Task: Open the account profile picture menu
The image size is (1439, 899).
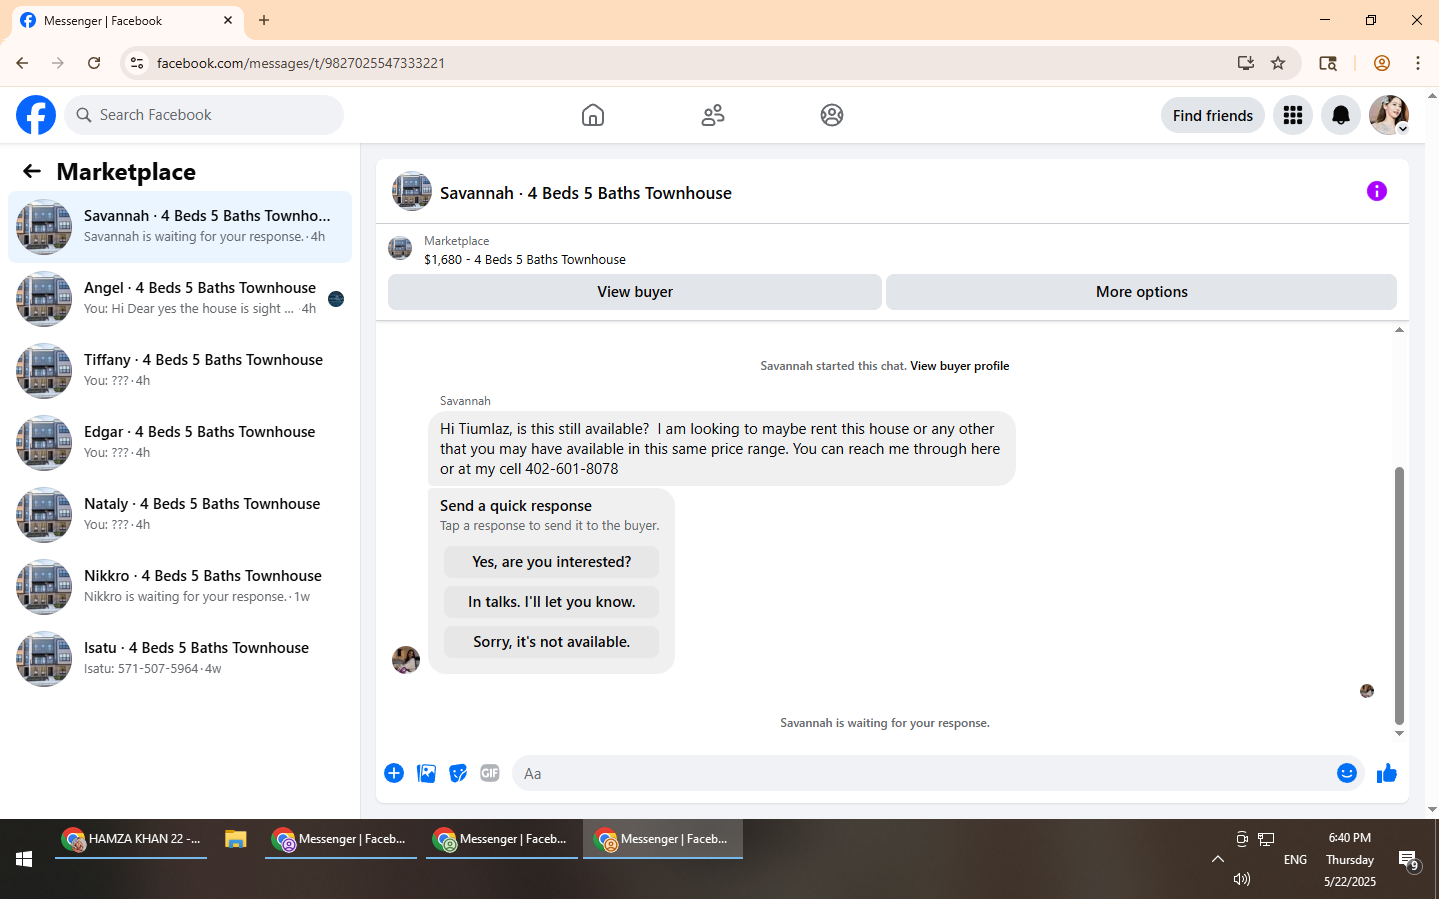Action: pos(1389,115)
